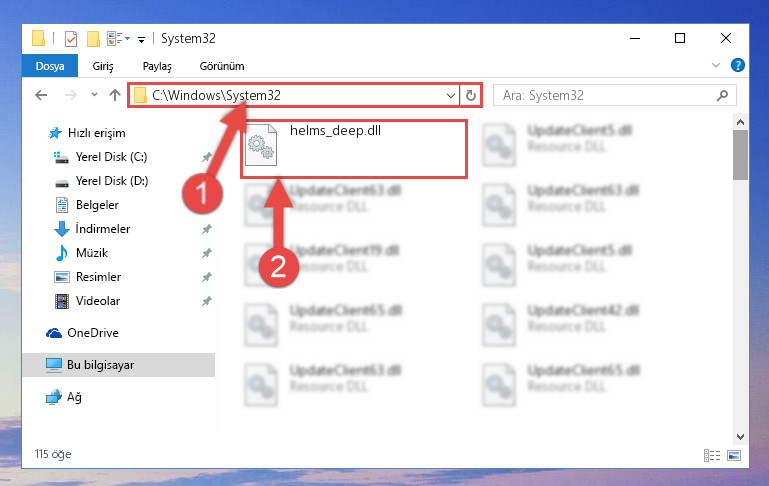Expand the address bar history dropdown

pos(451,95)
